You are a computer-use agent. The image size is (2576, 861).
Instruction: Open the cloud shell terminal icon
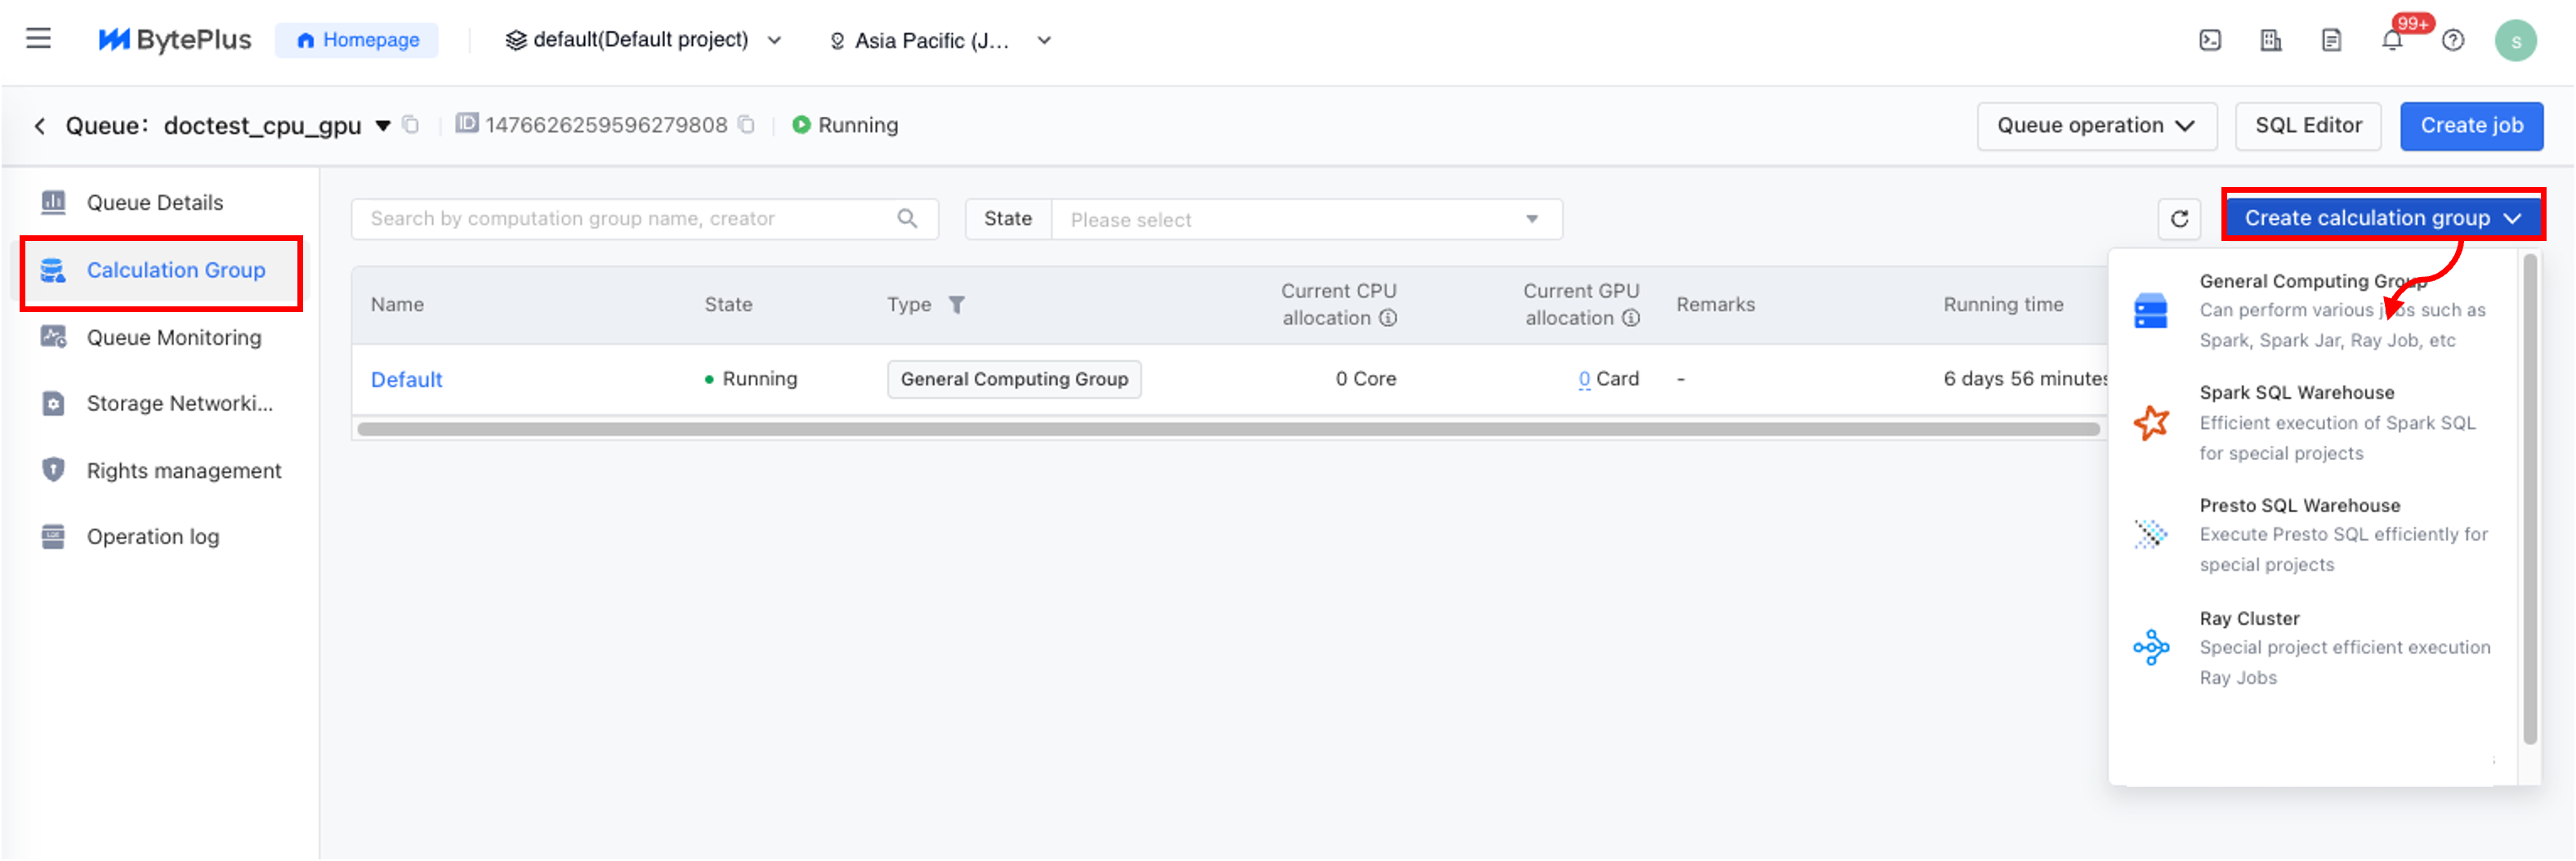tap(2210, 41)
